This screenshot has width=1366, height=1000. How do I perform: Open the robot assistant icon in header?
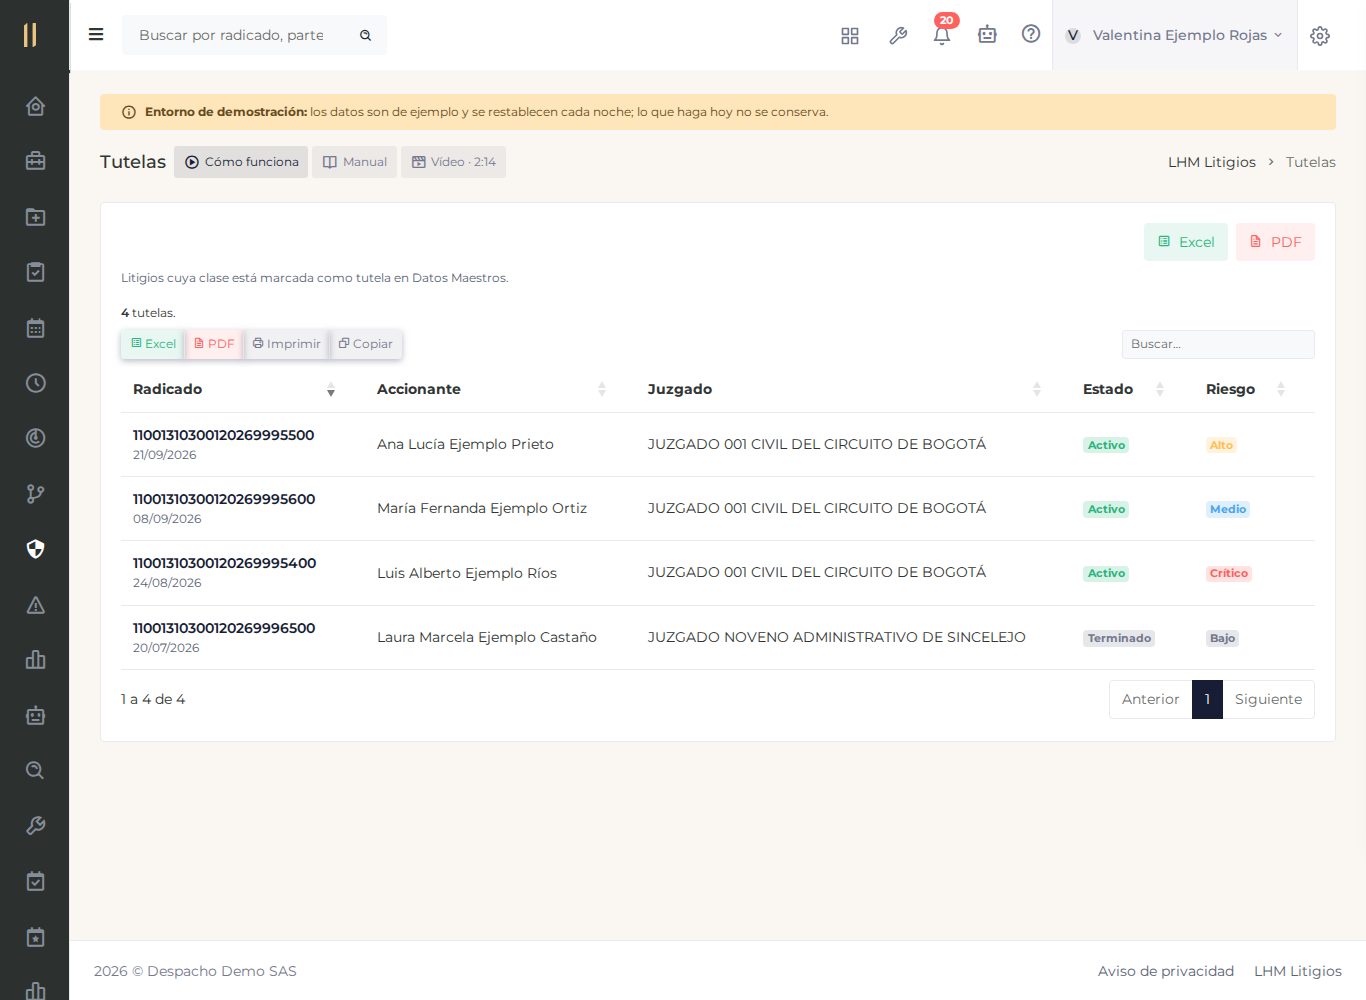[x=987, y=35]
